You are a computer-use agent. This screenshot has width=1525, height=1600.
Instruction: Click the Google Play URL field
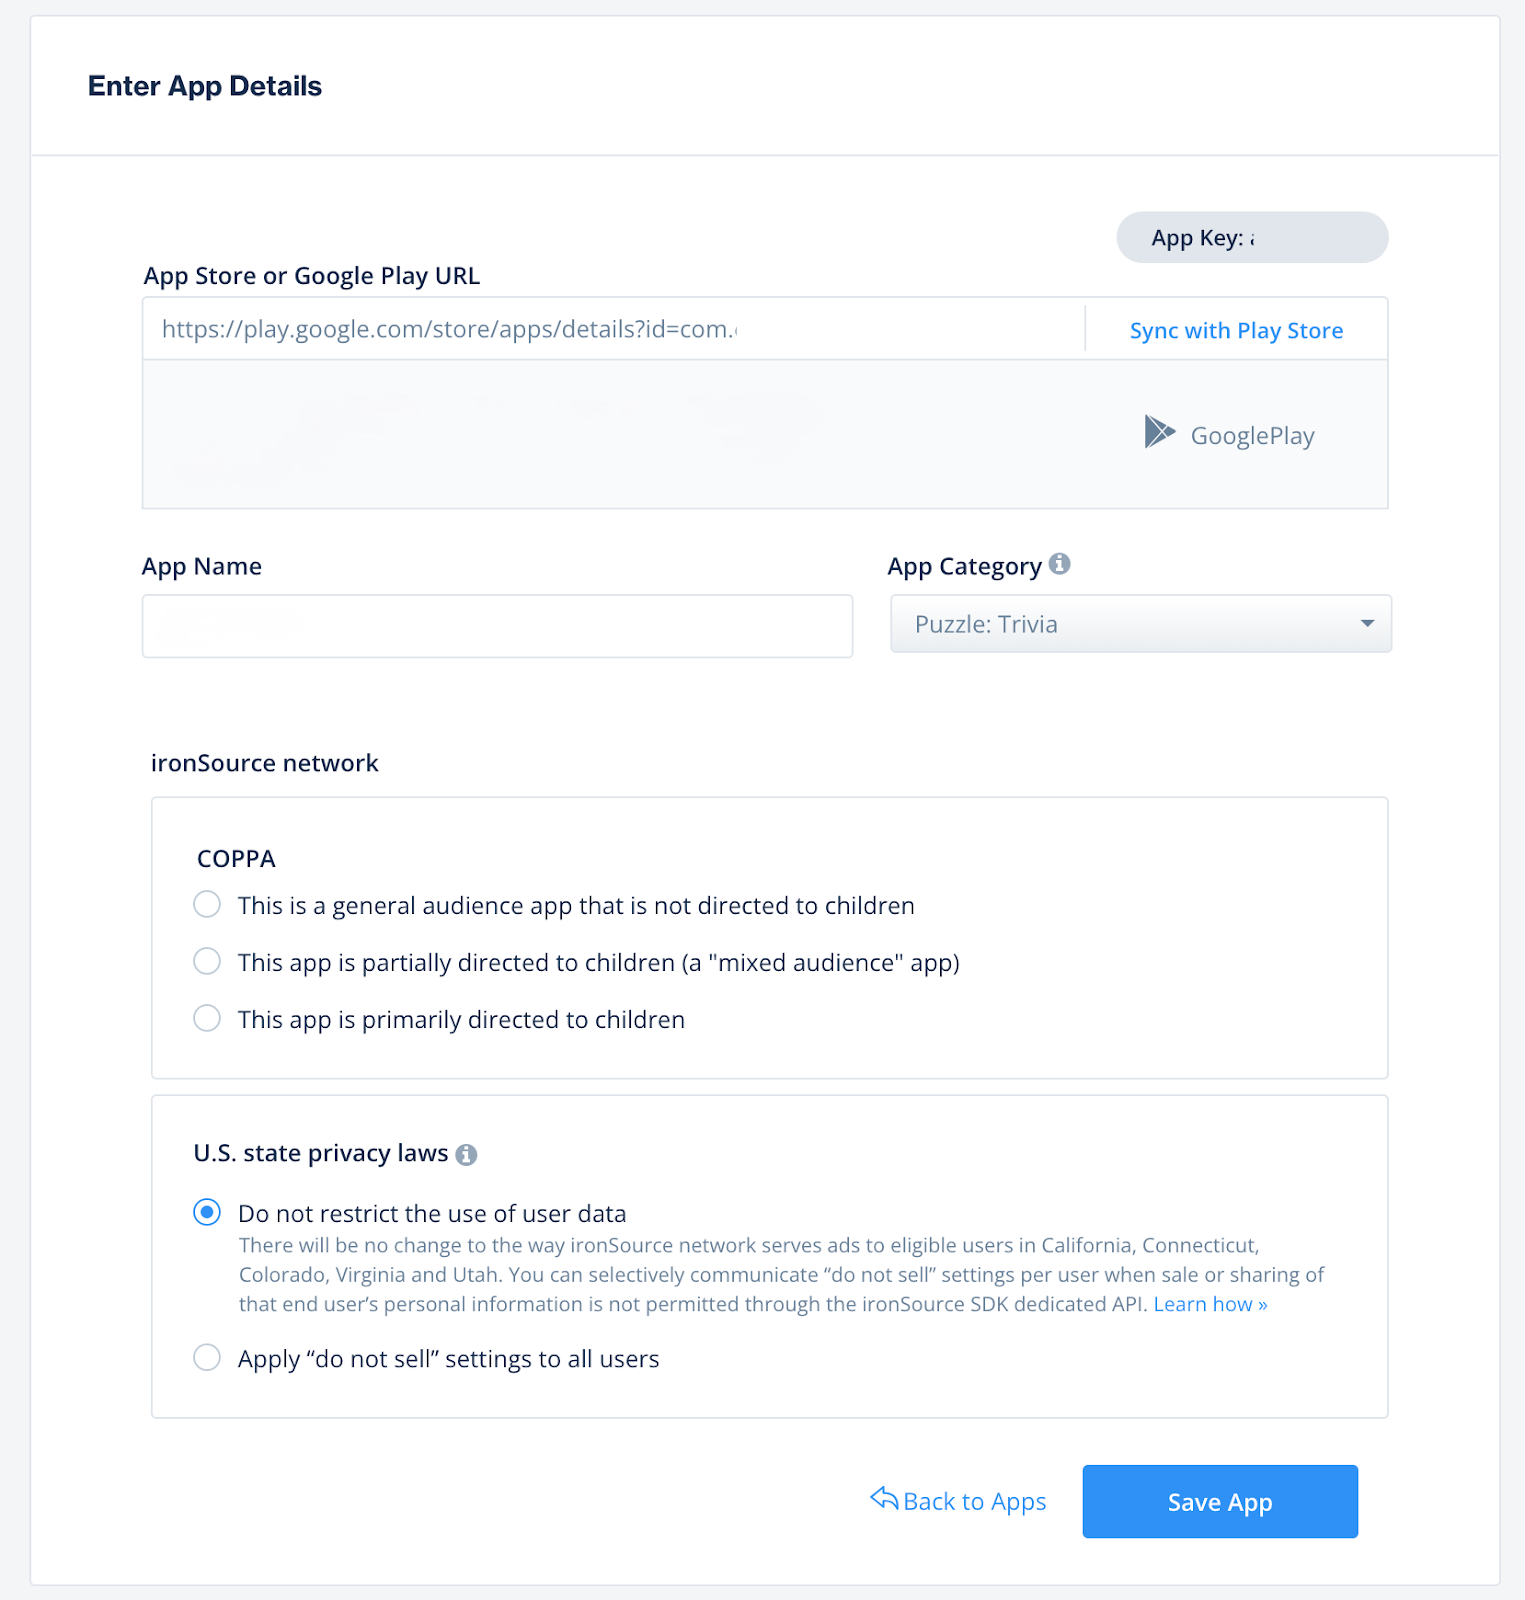(x=613, y=329)
